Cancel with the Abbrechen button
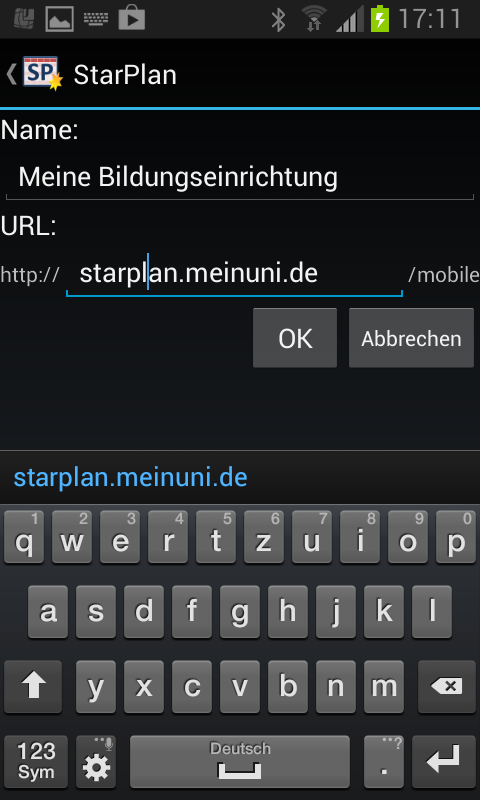480x800 pixels. [411, 338]
